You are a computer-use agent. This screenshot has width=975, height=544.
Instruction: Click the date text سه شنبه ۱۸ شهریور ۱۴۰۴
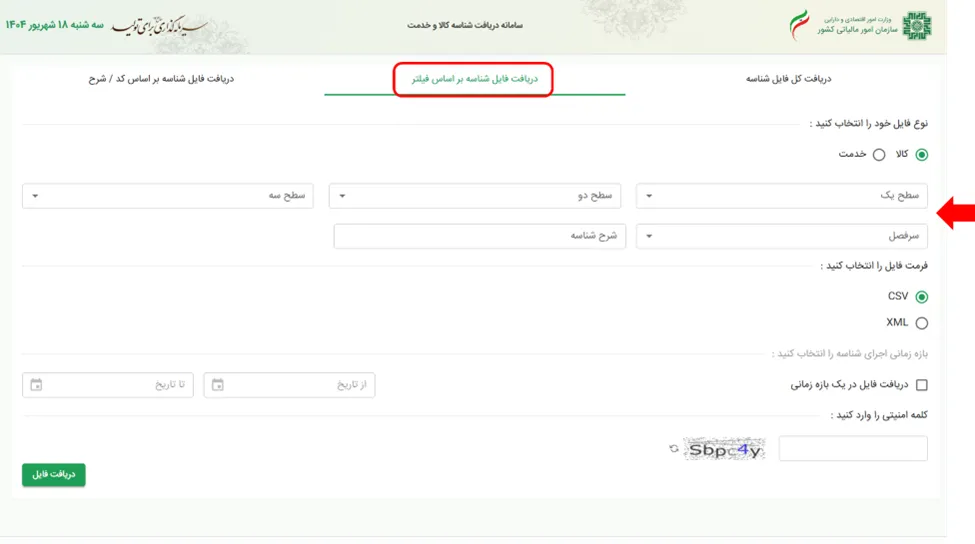click(55, 25)
